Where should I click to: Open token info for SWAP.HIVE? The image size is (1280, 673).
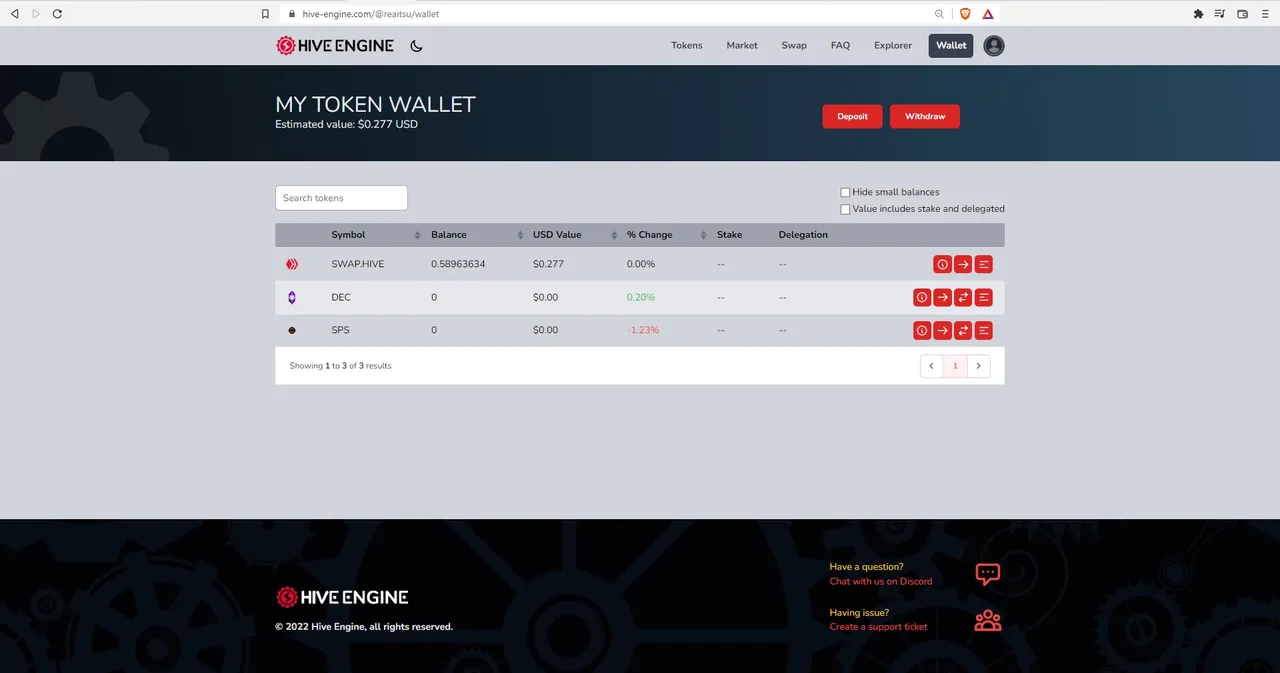coord(942,264)
